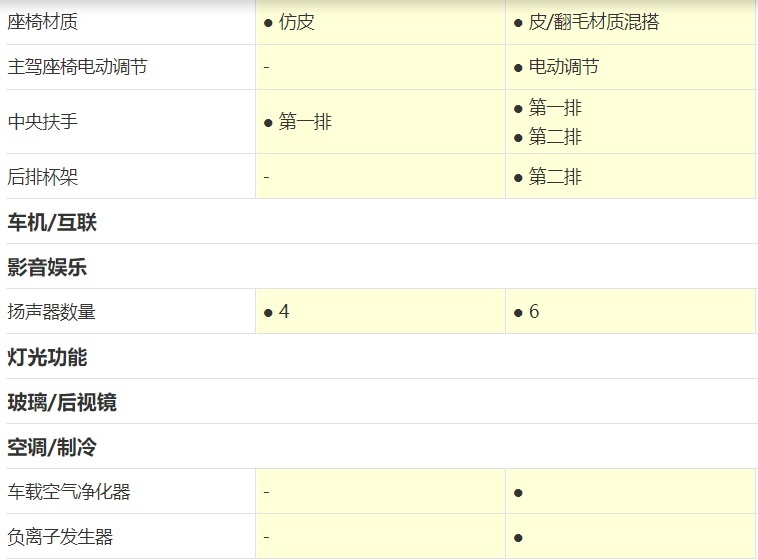This screenshot has height=560, width=758.
Task: Click the dash in 车载空气净化器 row
Action: (266, 492)
